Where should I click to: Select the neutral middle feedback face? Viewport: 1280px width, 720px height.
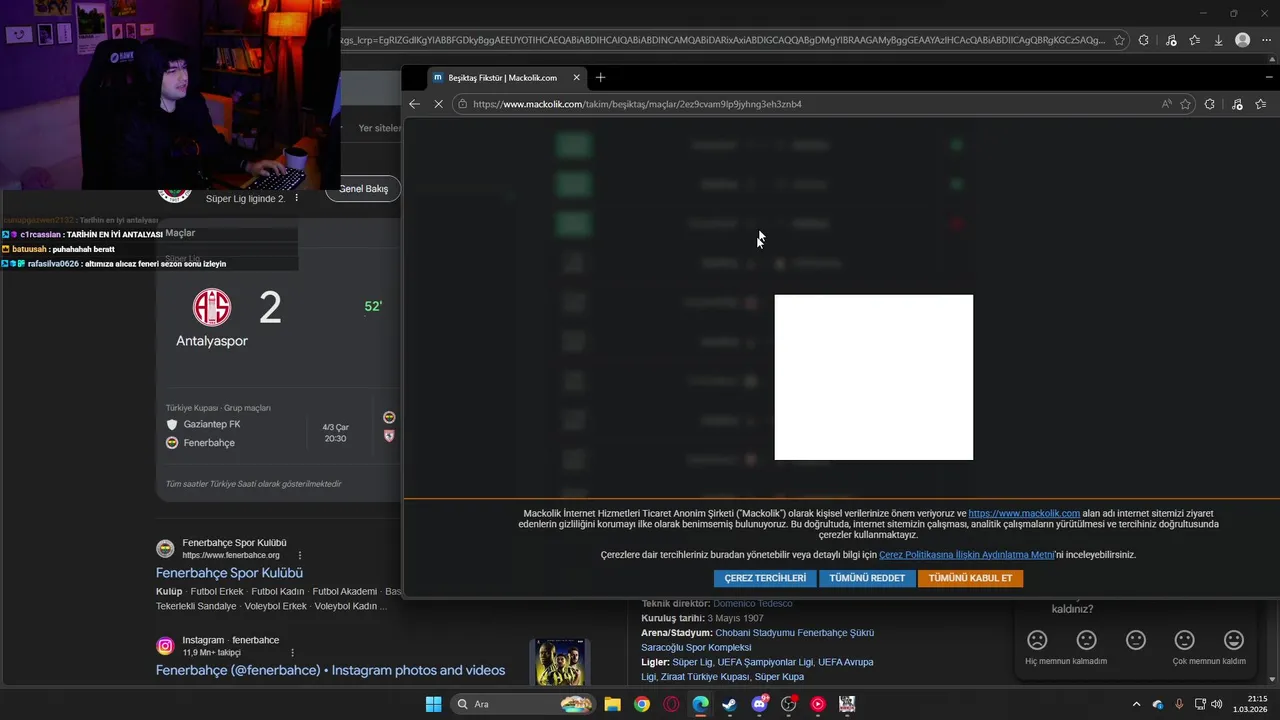pyautogui.click(x=1136, y=640)
